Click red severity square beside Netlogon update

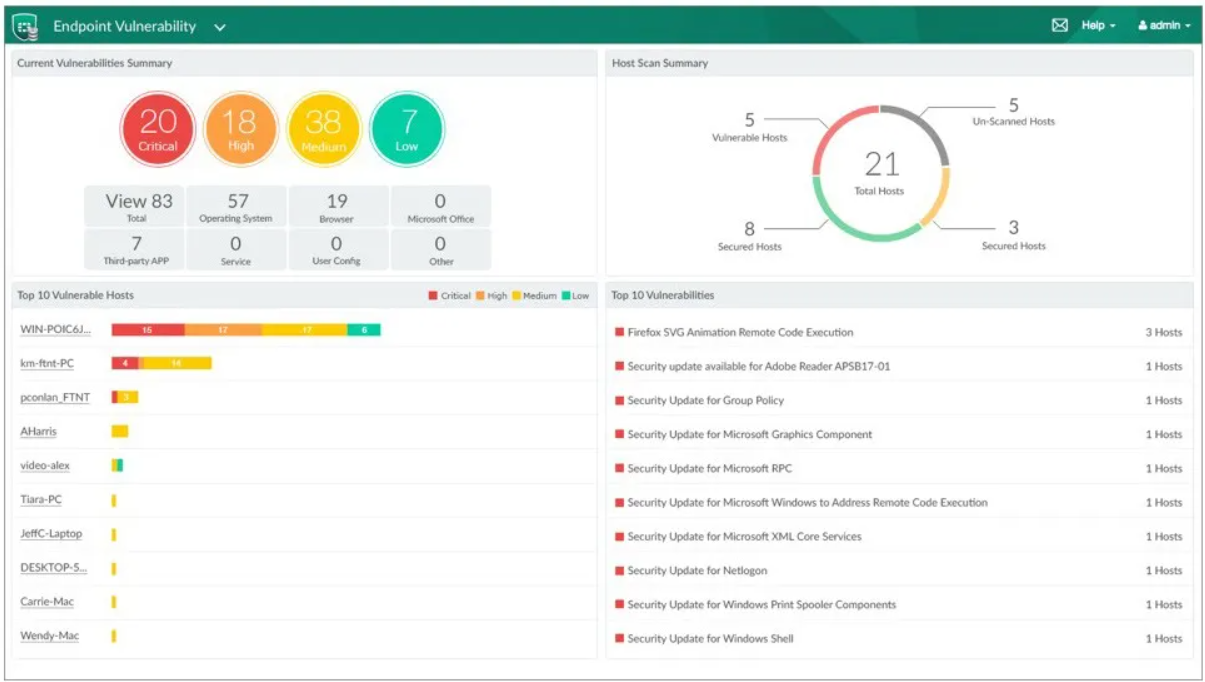(x=620, y=571)
